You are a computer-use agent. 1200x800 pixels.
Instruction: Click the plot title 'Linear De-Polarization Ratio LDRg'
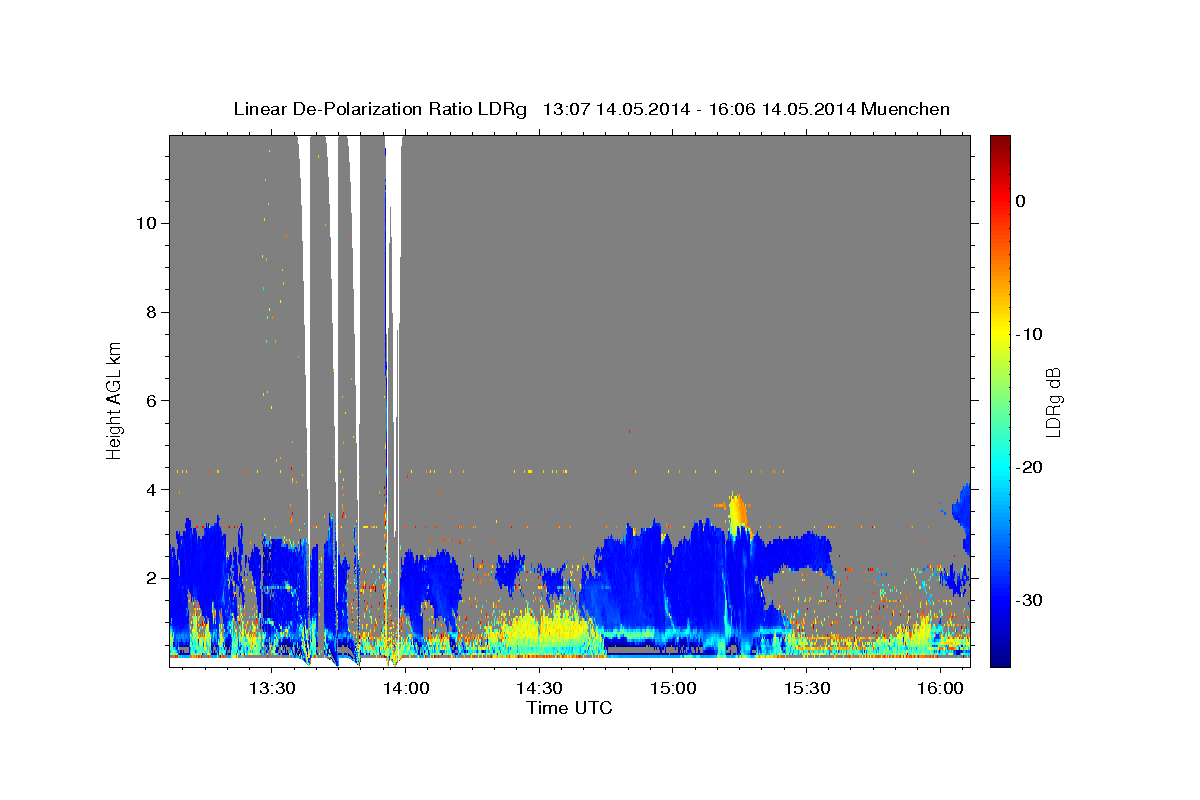click(x=380, y=109)
